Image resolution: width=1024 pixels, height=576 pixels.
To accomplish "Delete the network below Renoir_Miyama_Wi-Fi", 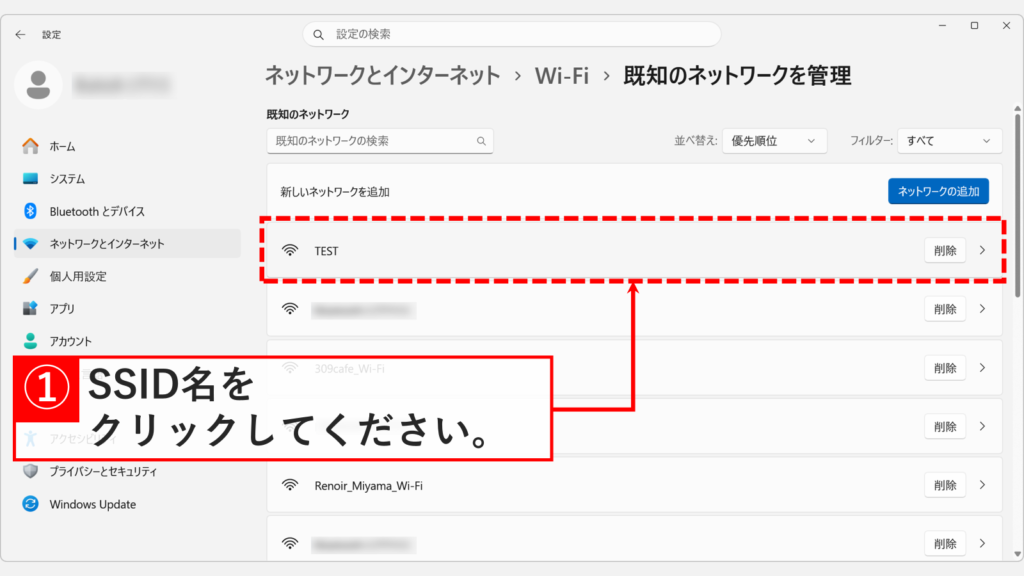I will pyautogui.click(x=944, y=543).
